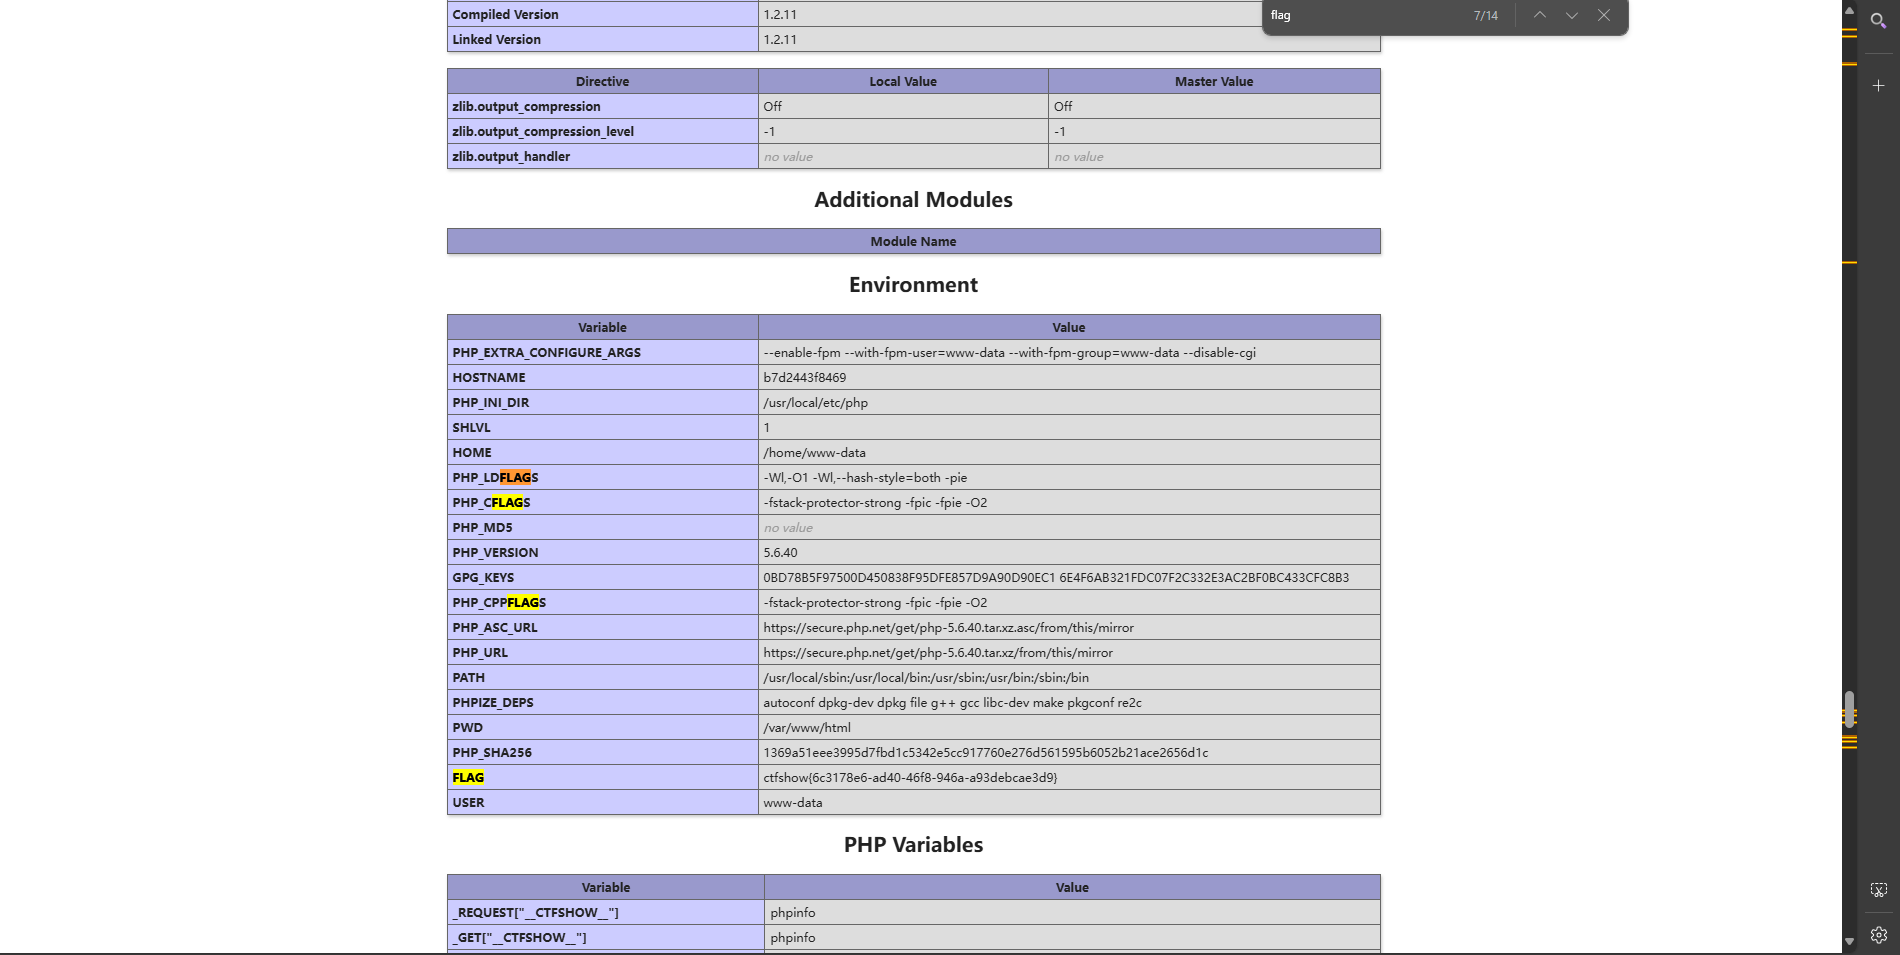Close the find bar
This screenshot has width=1900, height=955.
click(x=1603, y=15)
